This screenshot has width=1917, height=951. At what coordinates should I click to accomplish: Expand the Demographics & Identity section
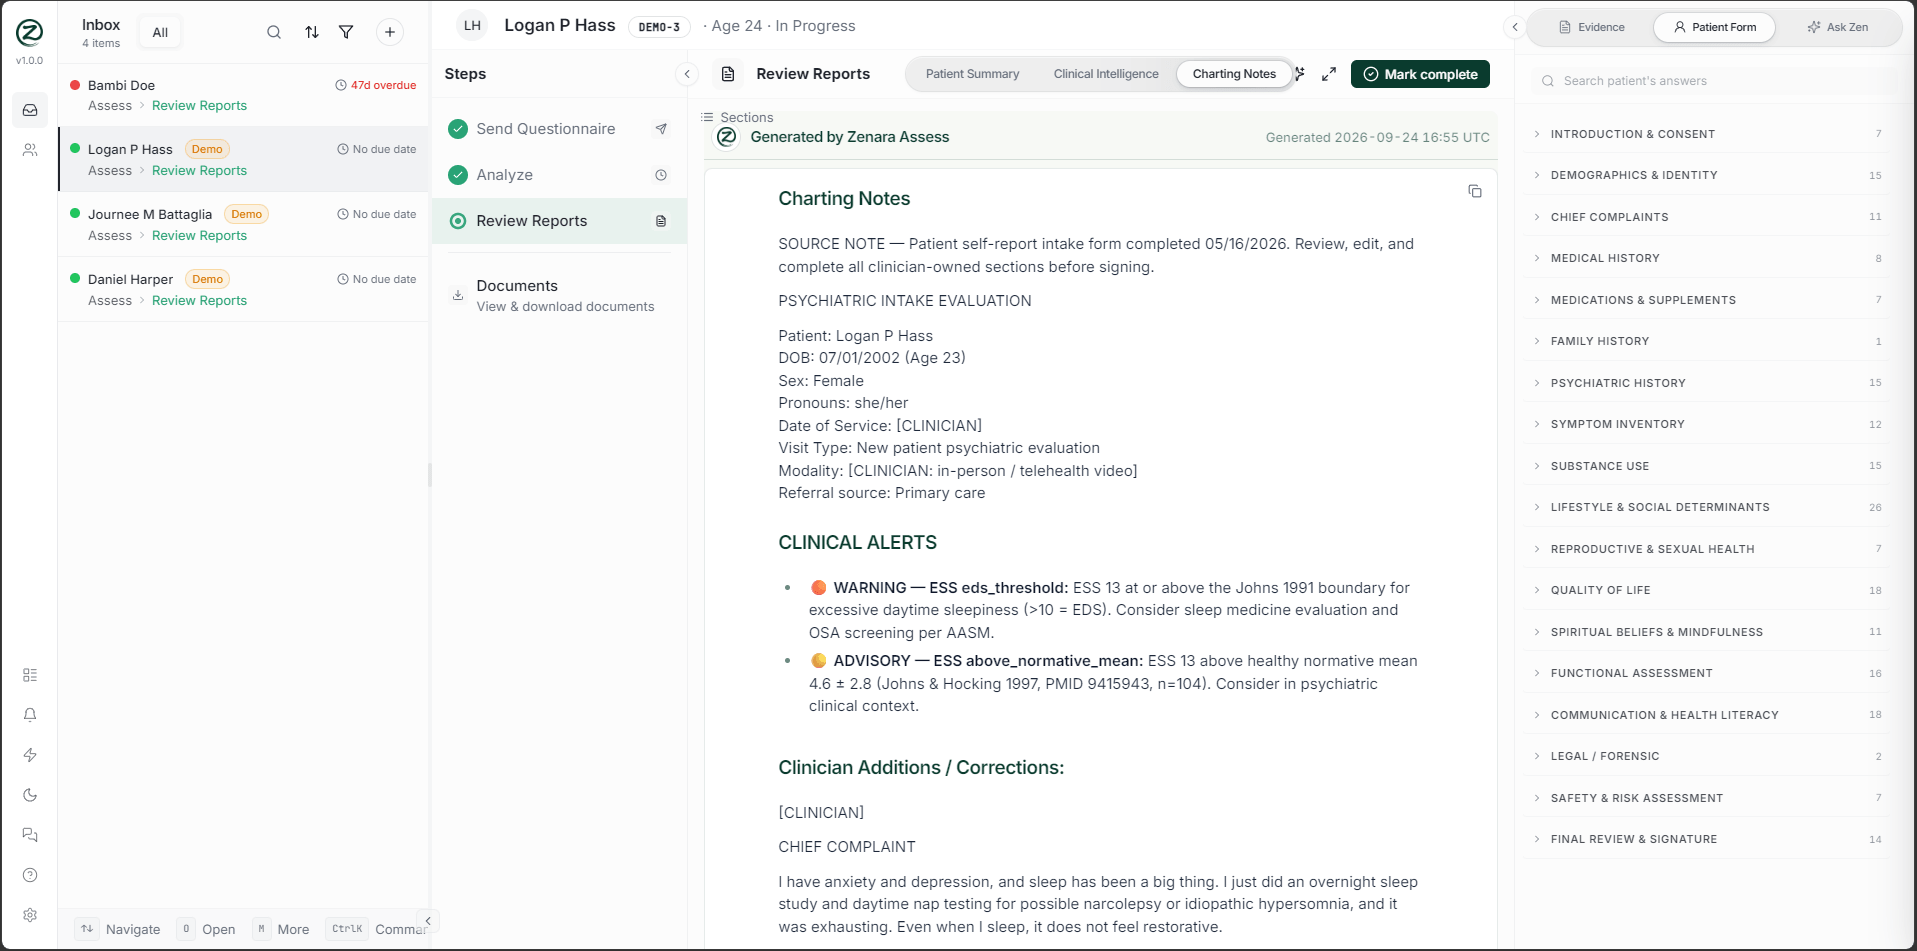pos(1708,175)
